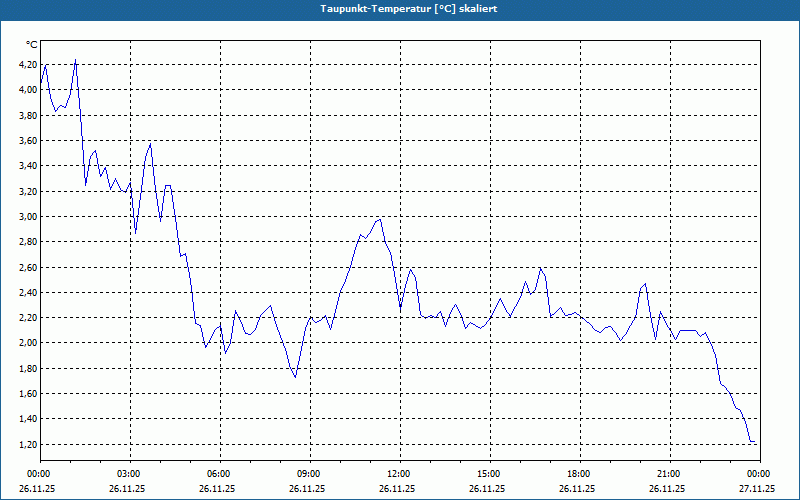Select the 2,20 y-axis value

[x=29, y=318]
